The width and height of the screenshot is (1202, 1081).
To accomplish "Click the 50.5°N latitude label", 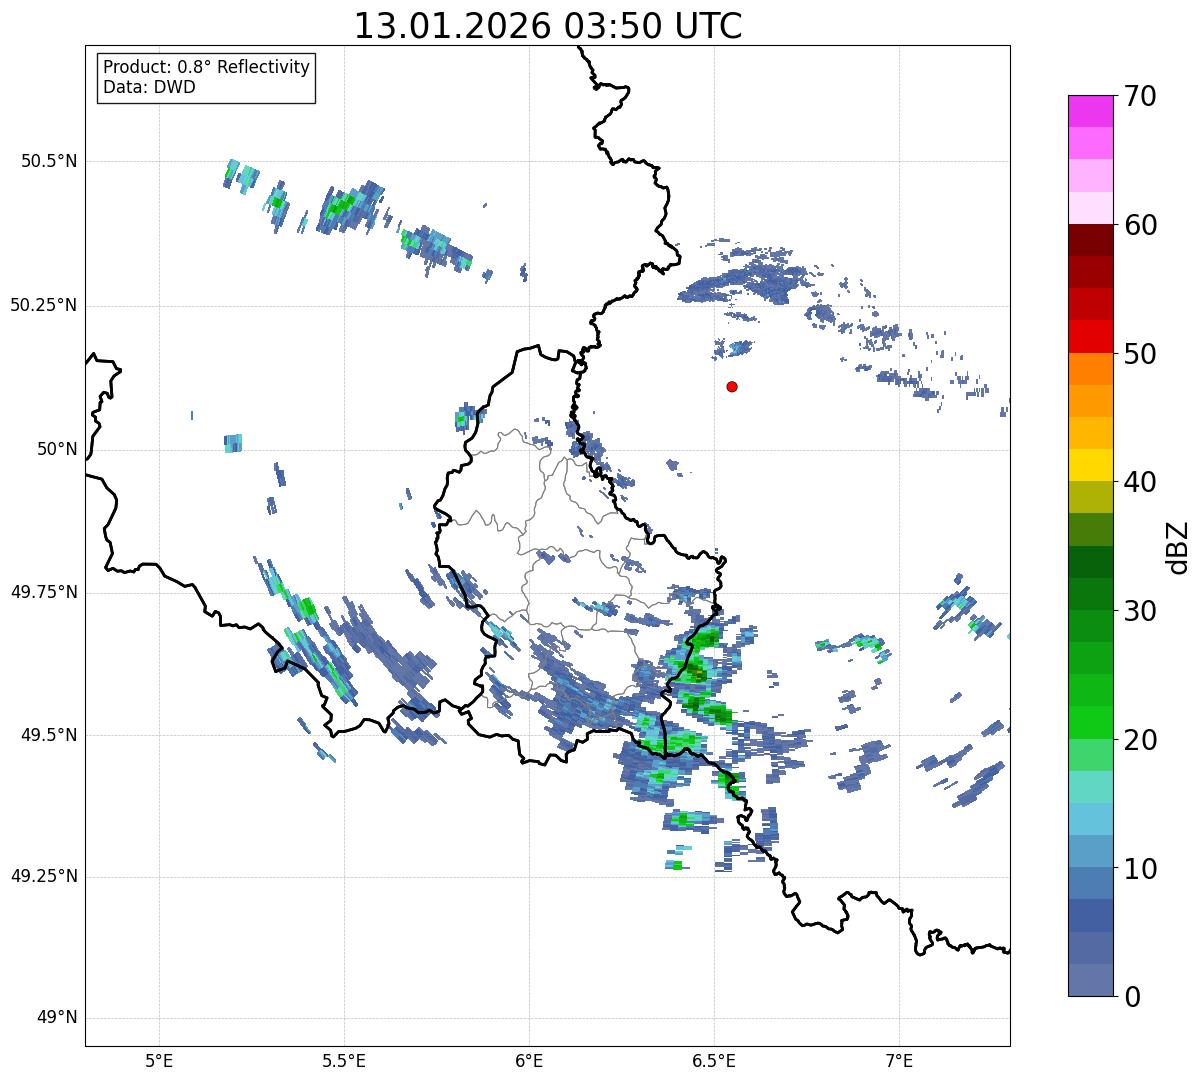I will pos(48,161).
